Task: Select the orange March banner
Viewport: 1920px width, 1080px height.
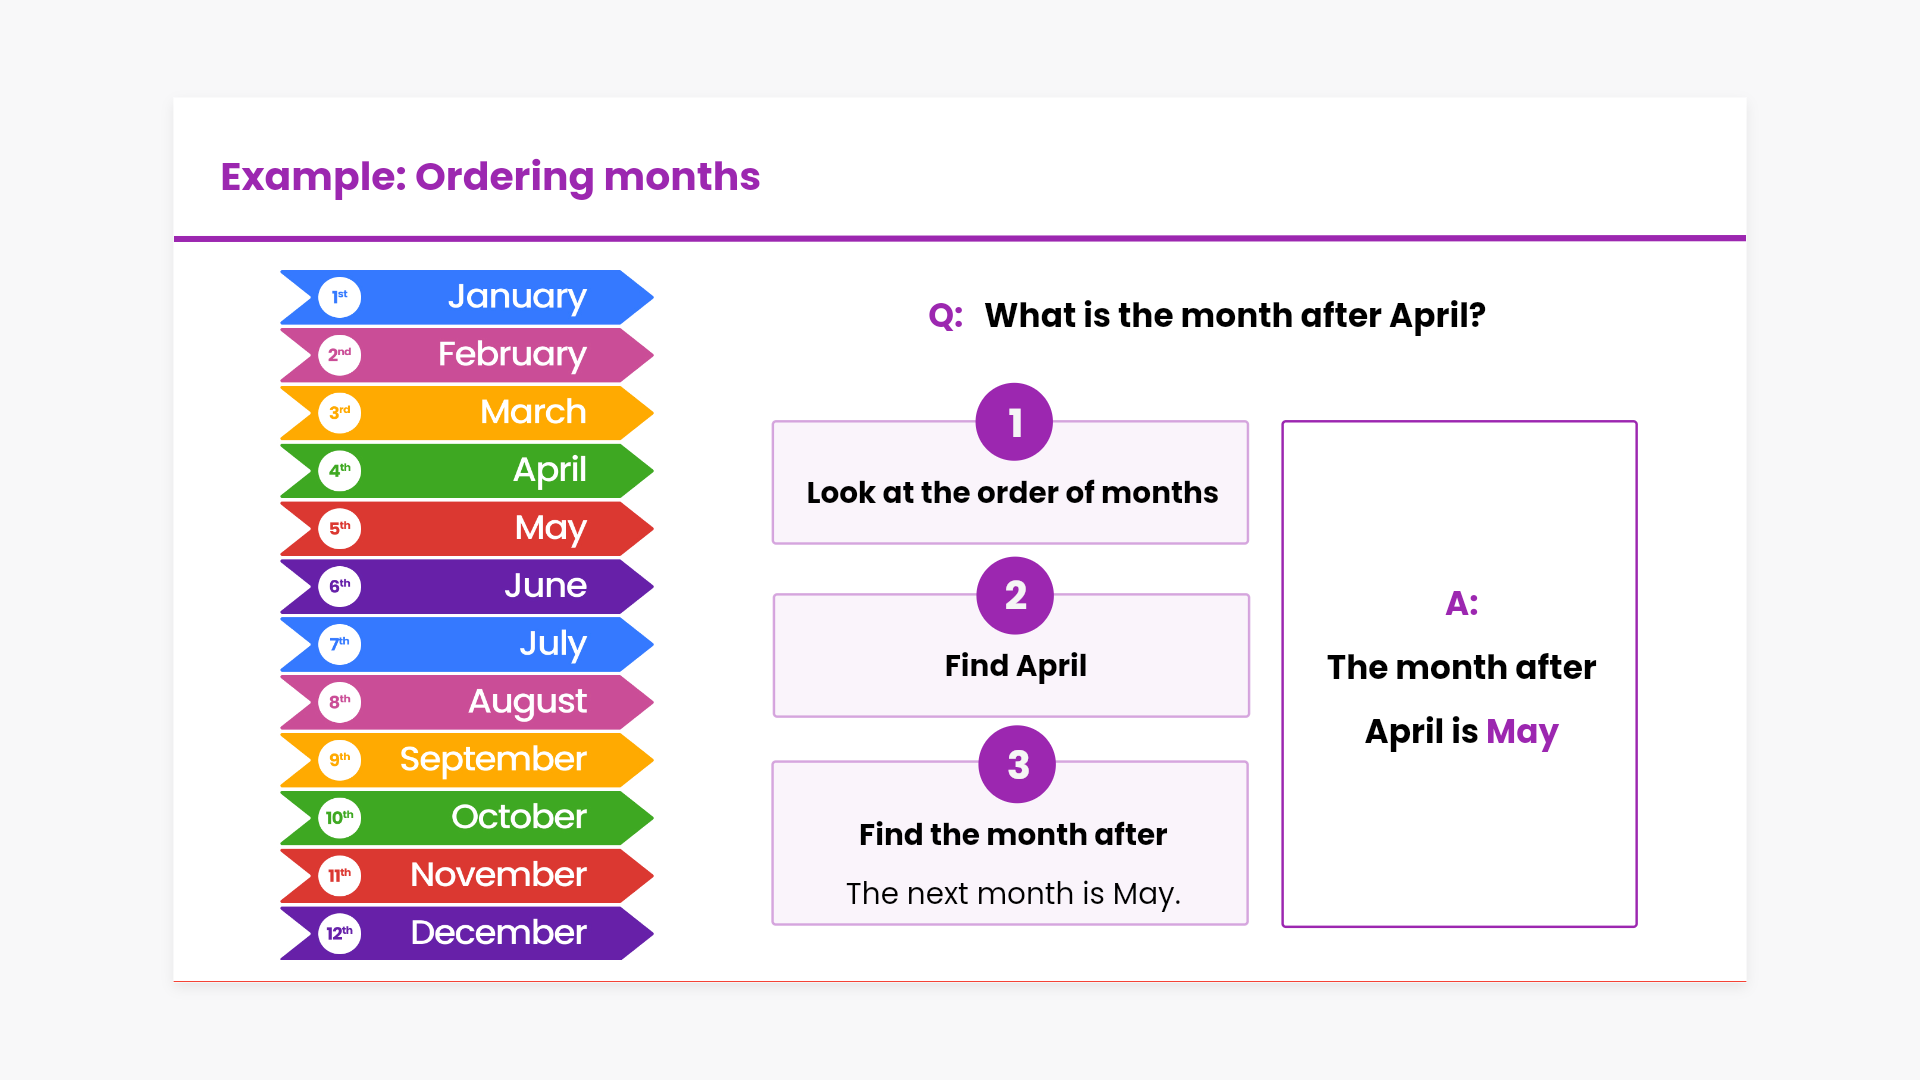Action: pyautogui.click(x=468, y=412)
